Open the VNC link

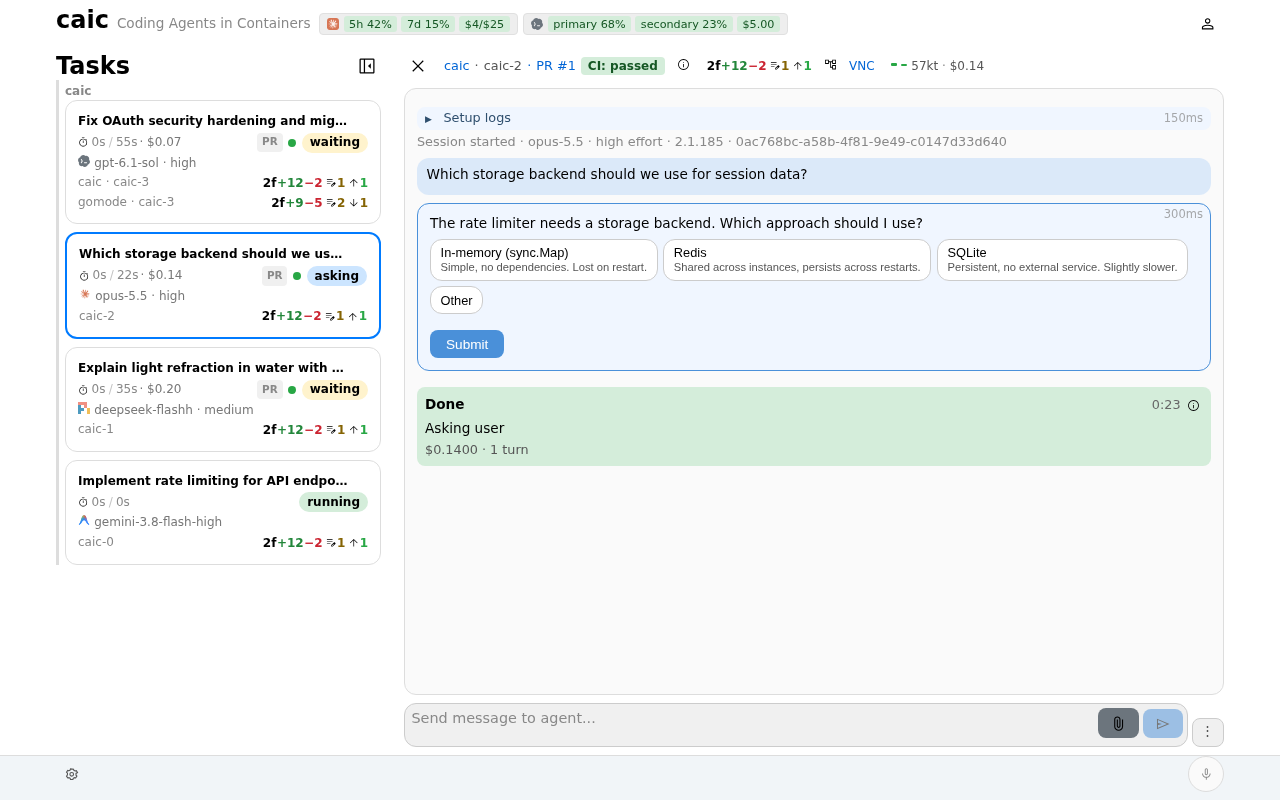pyautogui.click(x=861, y=66)
